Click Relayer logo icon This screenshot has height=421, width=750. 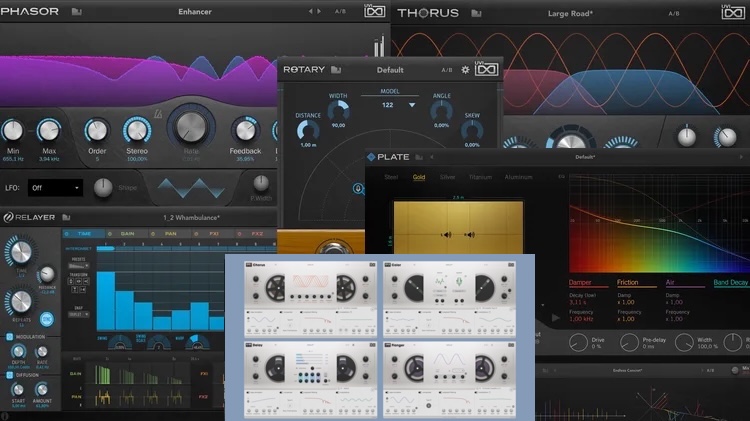tap(8, 217)
